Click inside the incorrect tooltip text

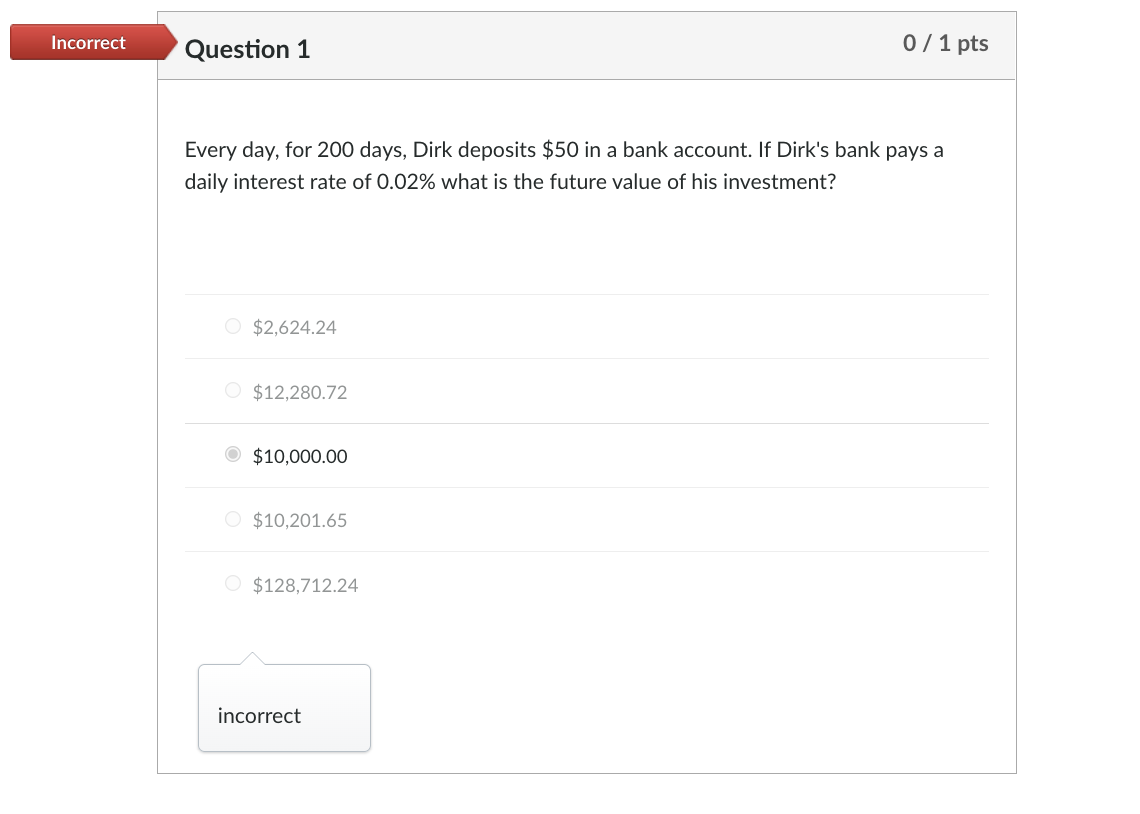(x=259, y=715)
